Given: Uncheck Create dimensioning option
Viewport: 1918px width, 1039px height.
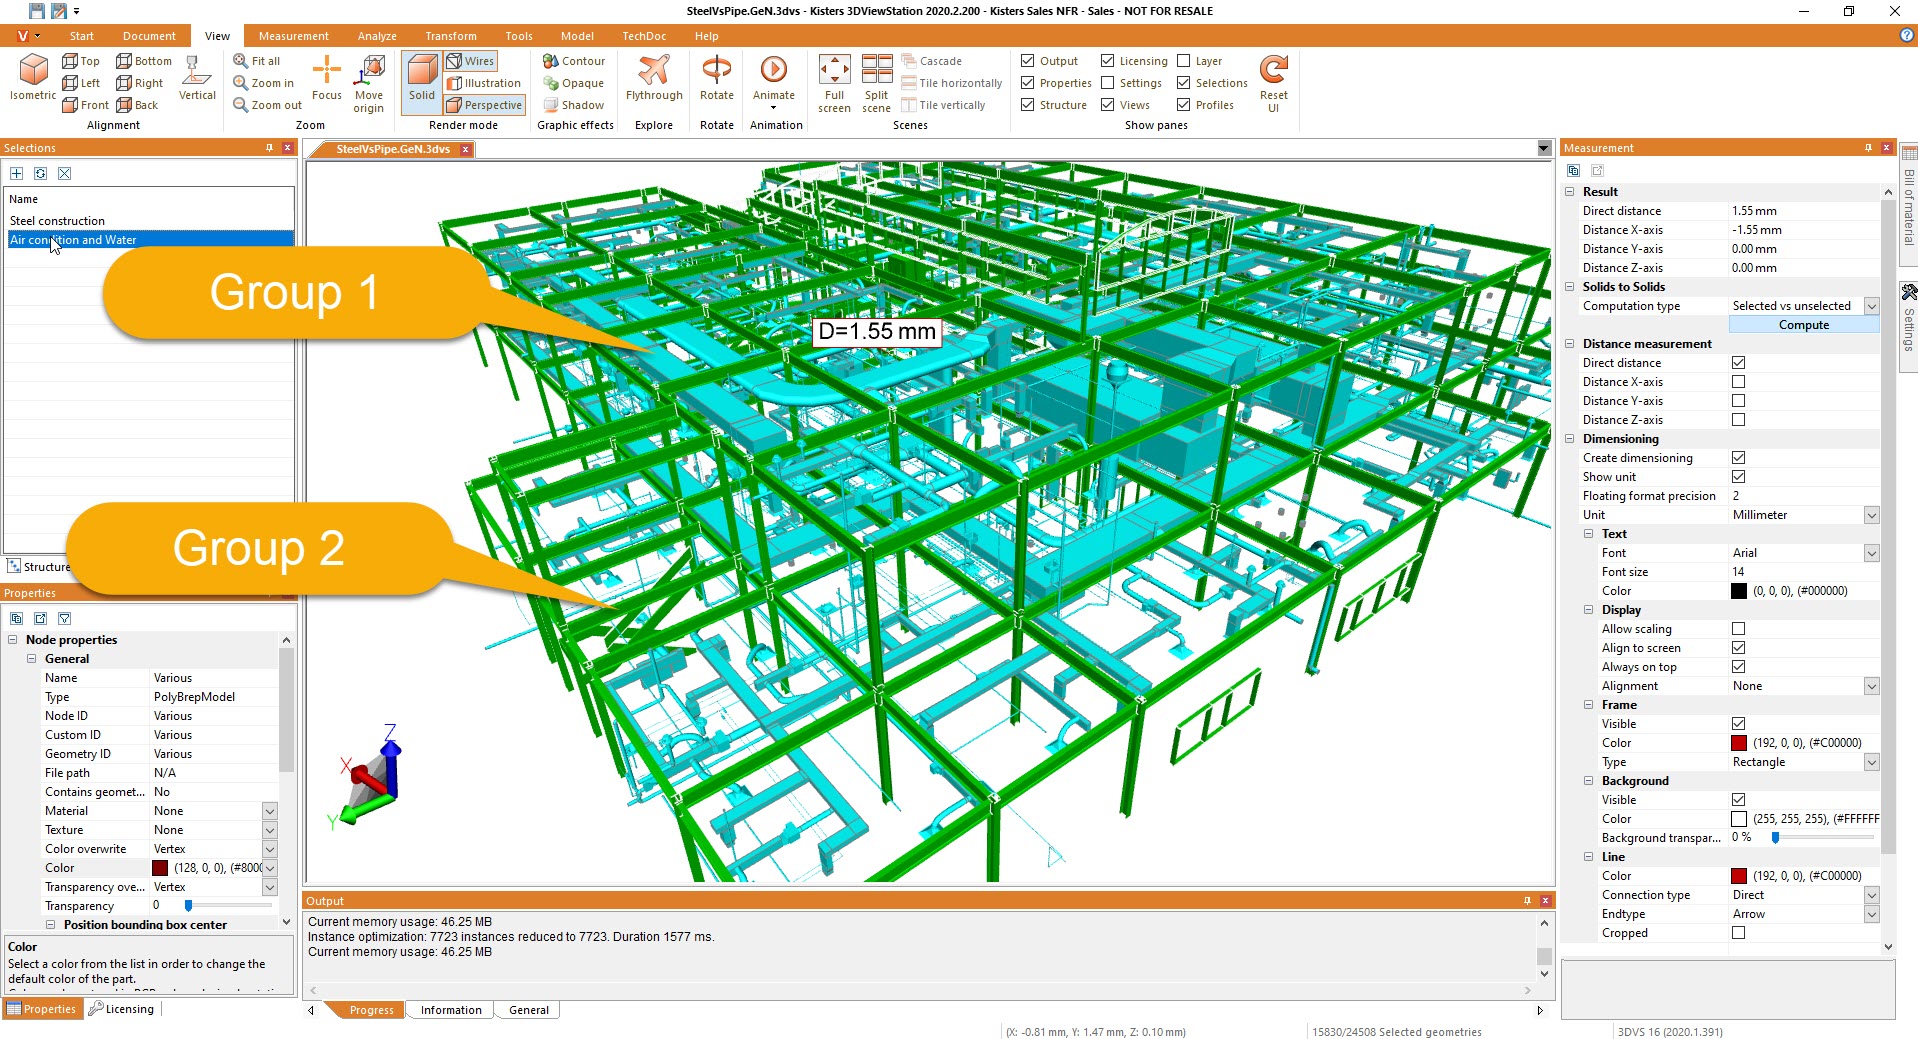Looking at the screenshot, I should tap(1738, 458).
